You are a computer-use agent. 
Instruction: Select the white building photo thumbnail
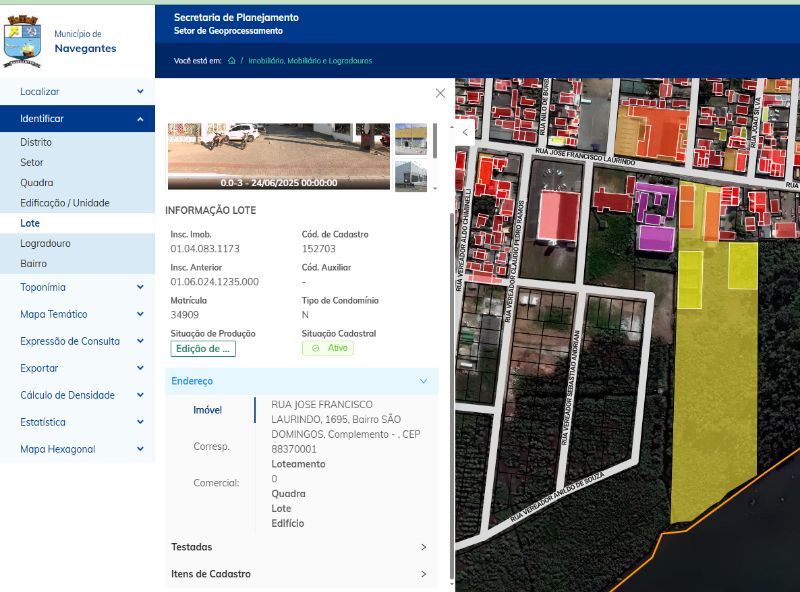tap(411, 176)
